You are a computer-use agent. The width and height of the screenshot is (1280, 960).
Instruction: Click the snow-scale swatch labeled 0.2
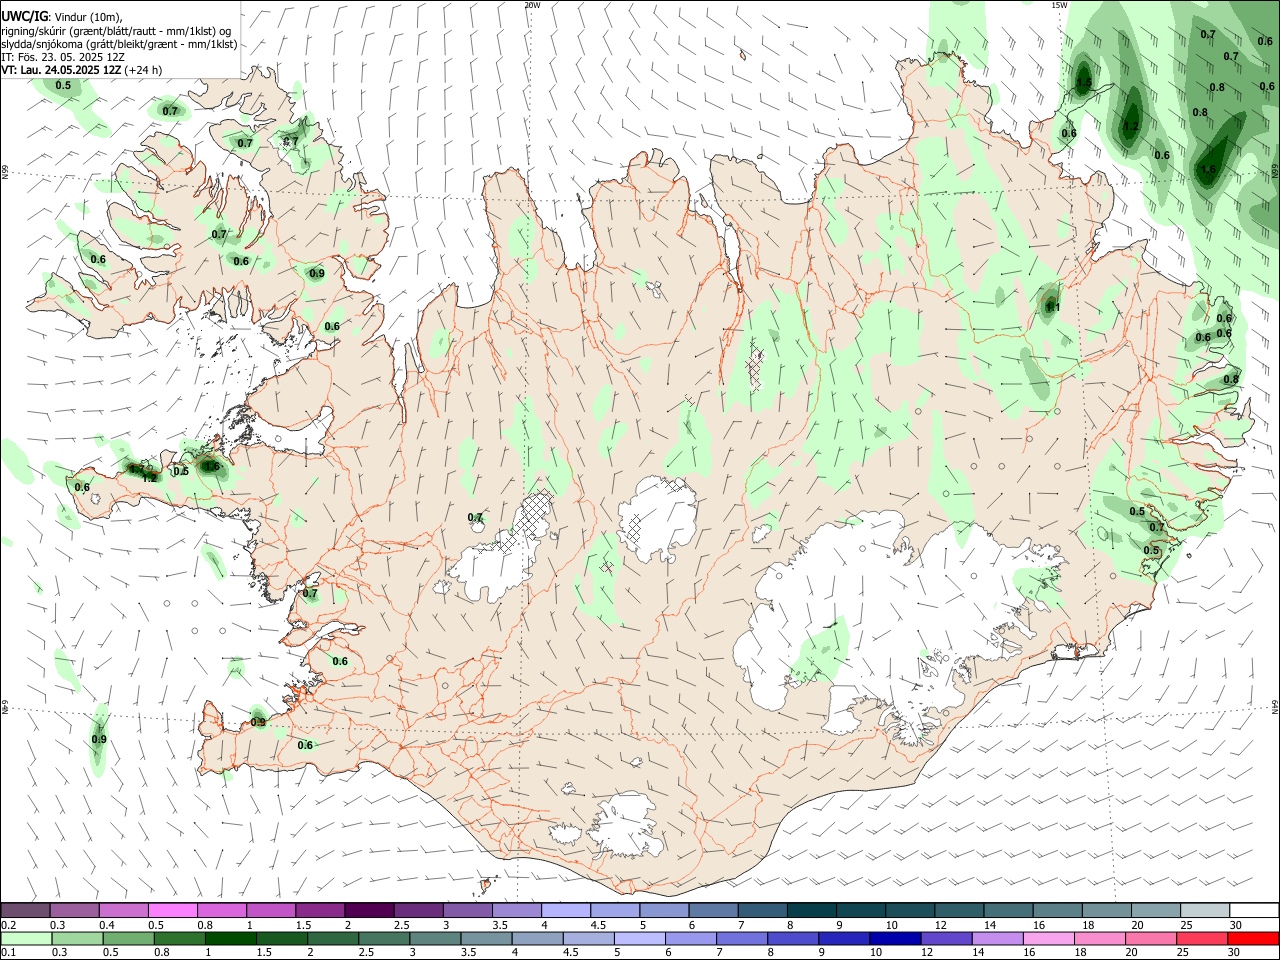tap(25, 910)
